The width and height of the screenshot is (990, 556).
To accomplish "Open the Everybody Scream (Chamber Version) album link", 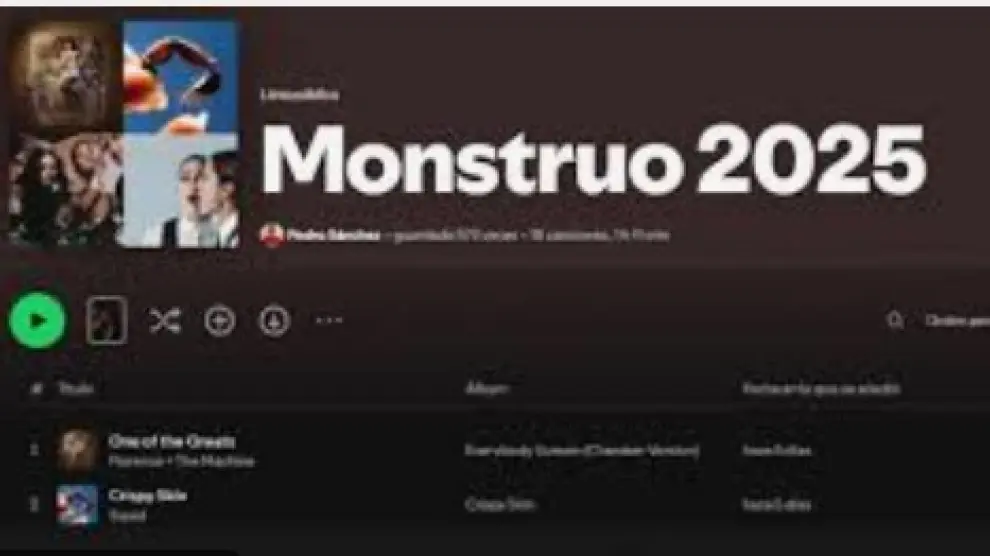I will pyautogui.click(x=582, y=451).
